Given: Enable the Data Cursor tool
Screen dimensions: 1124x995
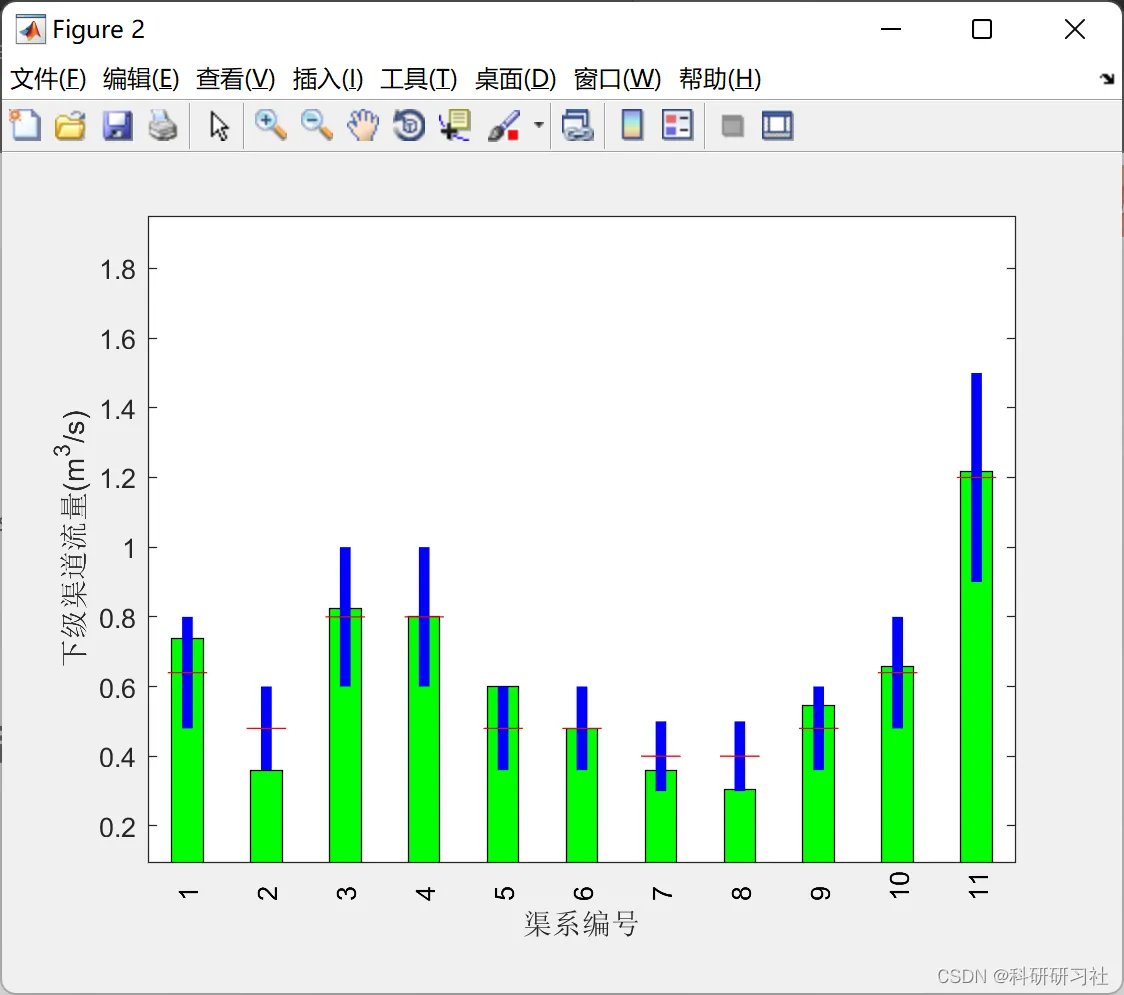Looking at the screenshot, I should pos(454,125).
